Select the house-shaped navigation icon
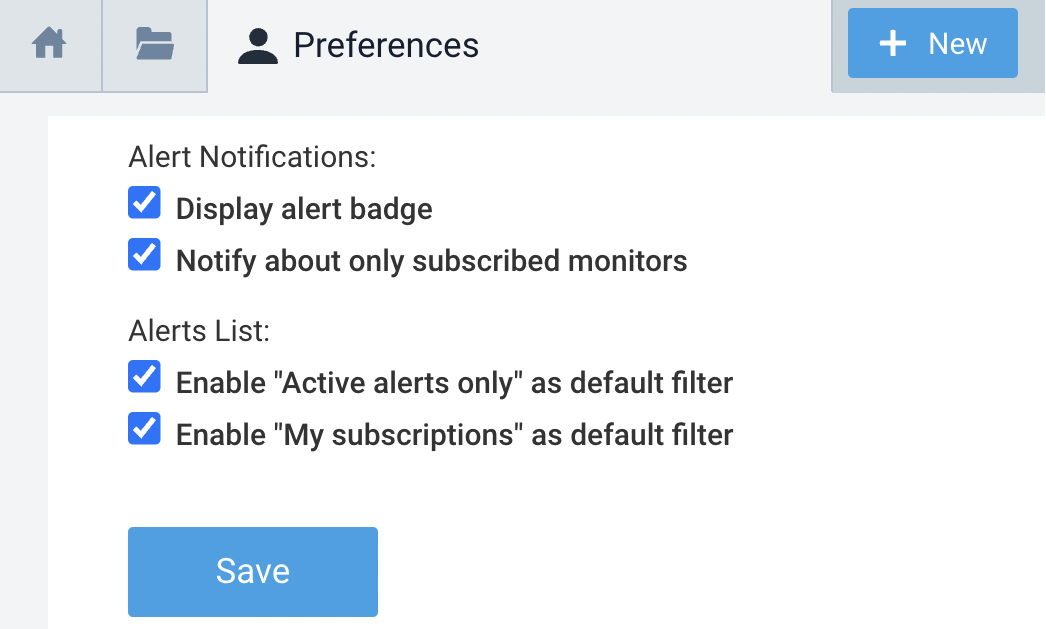 (x=50, y=43)
